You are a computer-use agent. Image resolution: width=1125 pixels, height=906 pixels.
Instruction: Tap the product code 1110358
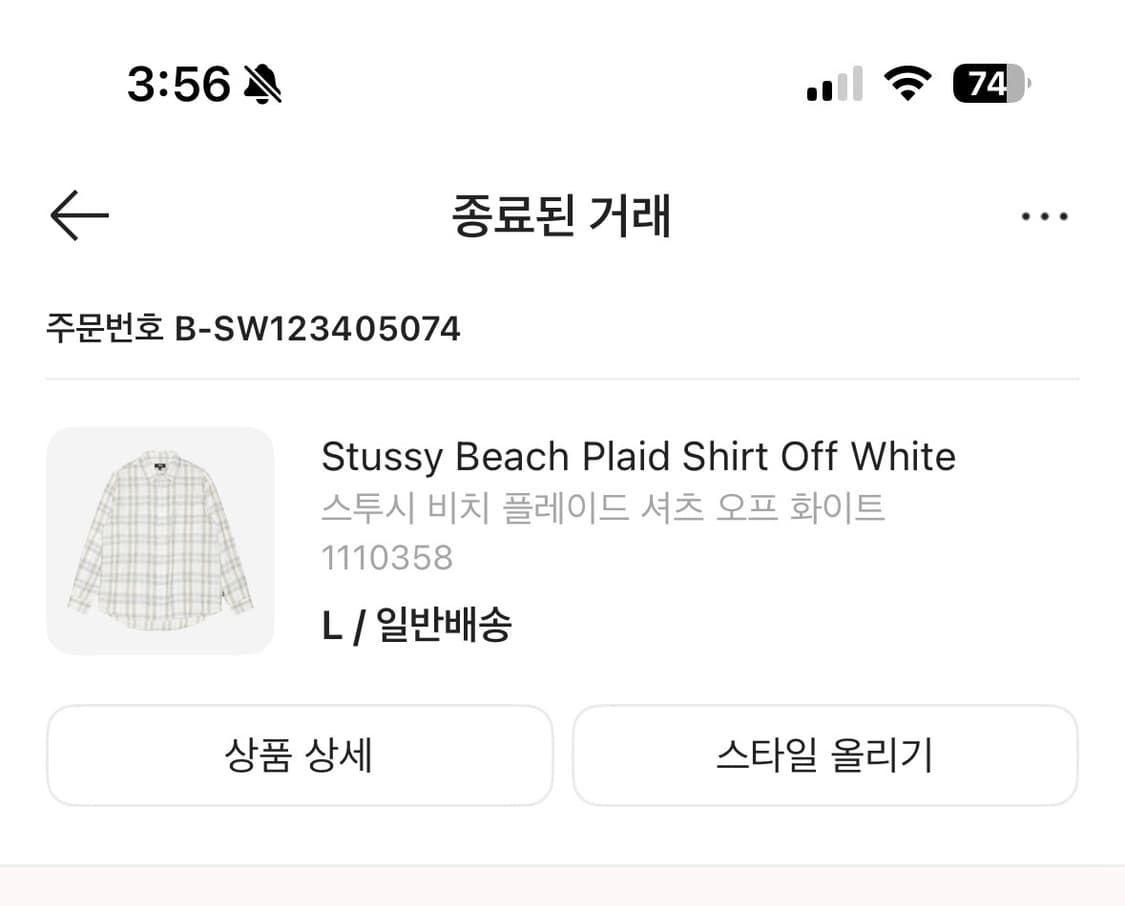pos(387,559)
